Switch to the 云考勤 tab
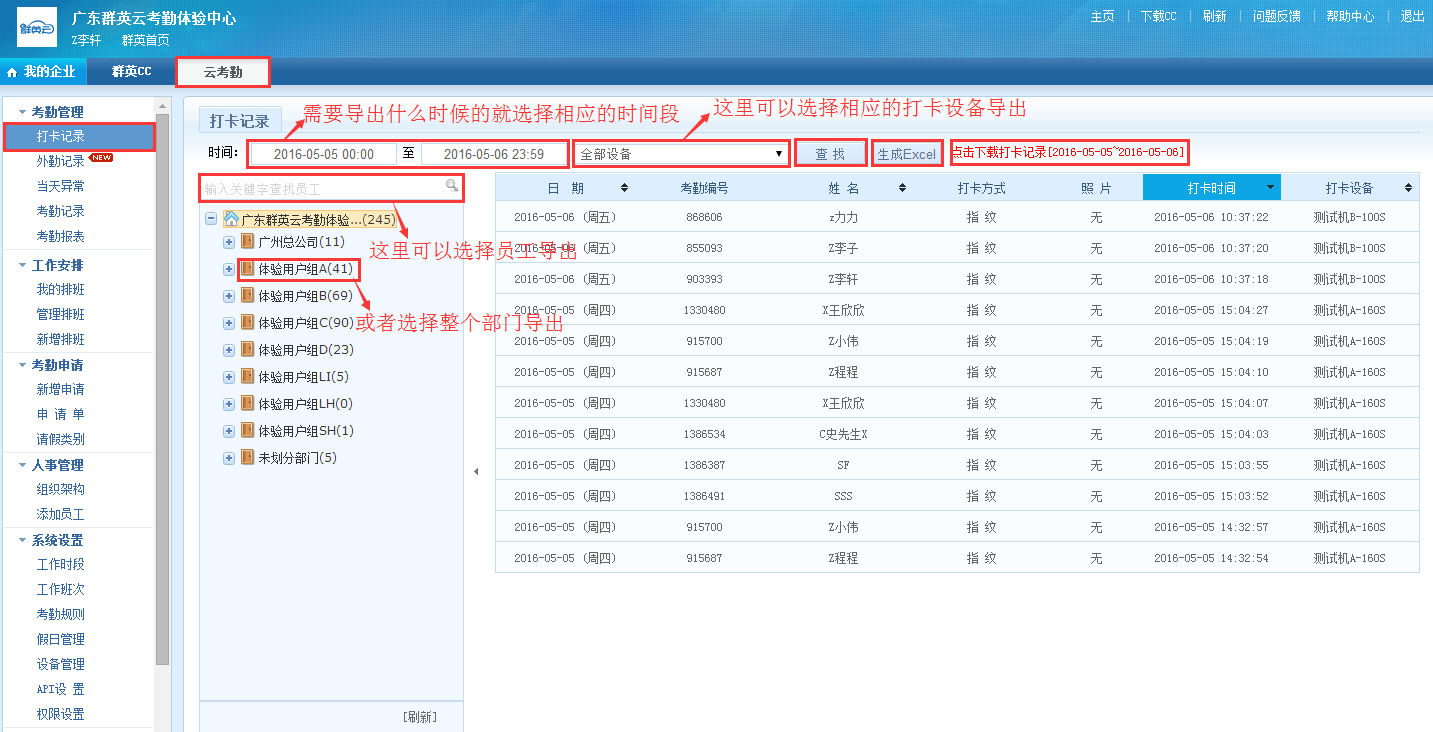 pos(223,72)
